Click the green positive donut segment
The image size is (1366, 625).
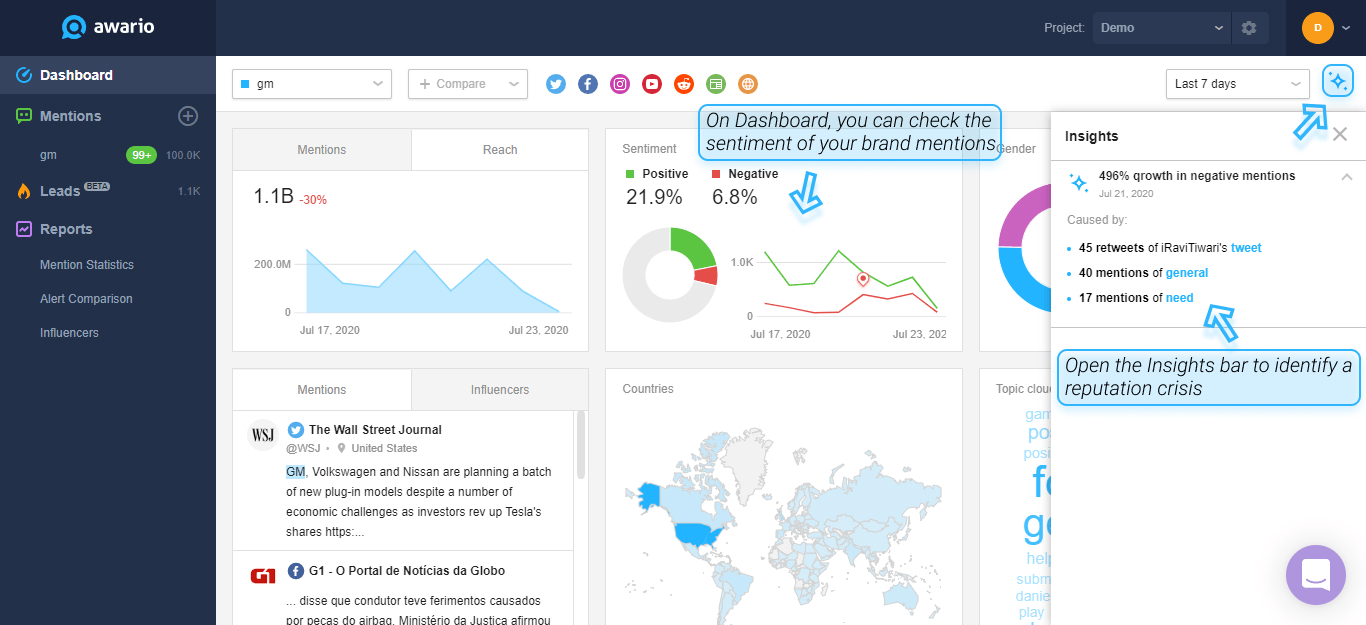[696, 247]
